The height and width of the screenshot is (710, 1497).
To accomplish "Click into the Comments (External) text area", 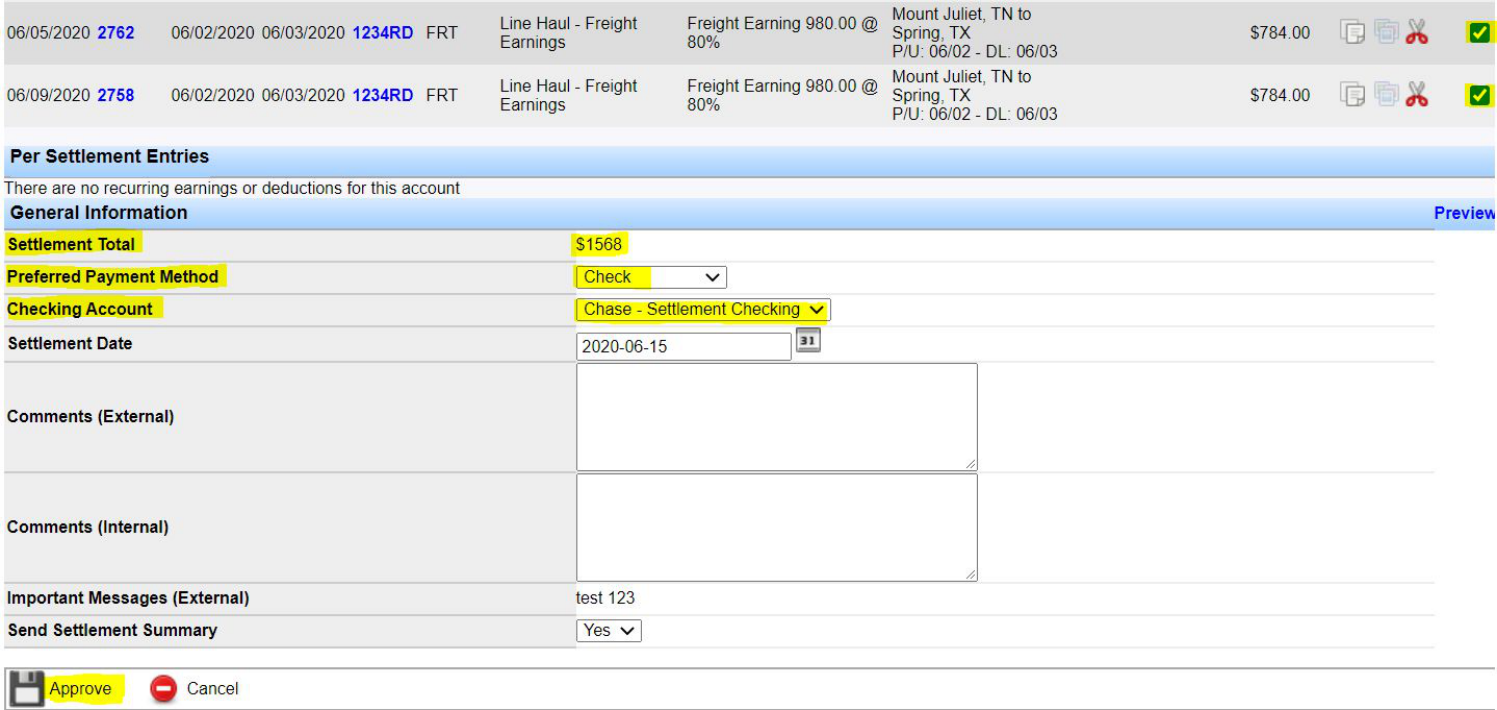I will pyautogui.click(x=777, y=417).
